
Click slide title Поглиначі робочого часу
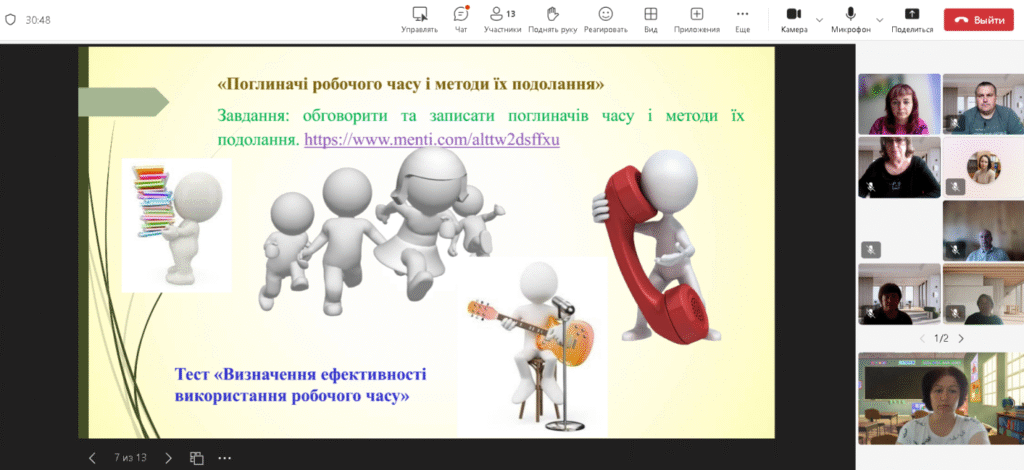(411, 84)
